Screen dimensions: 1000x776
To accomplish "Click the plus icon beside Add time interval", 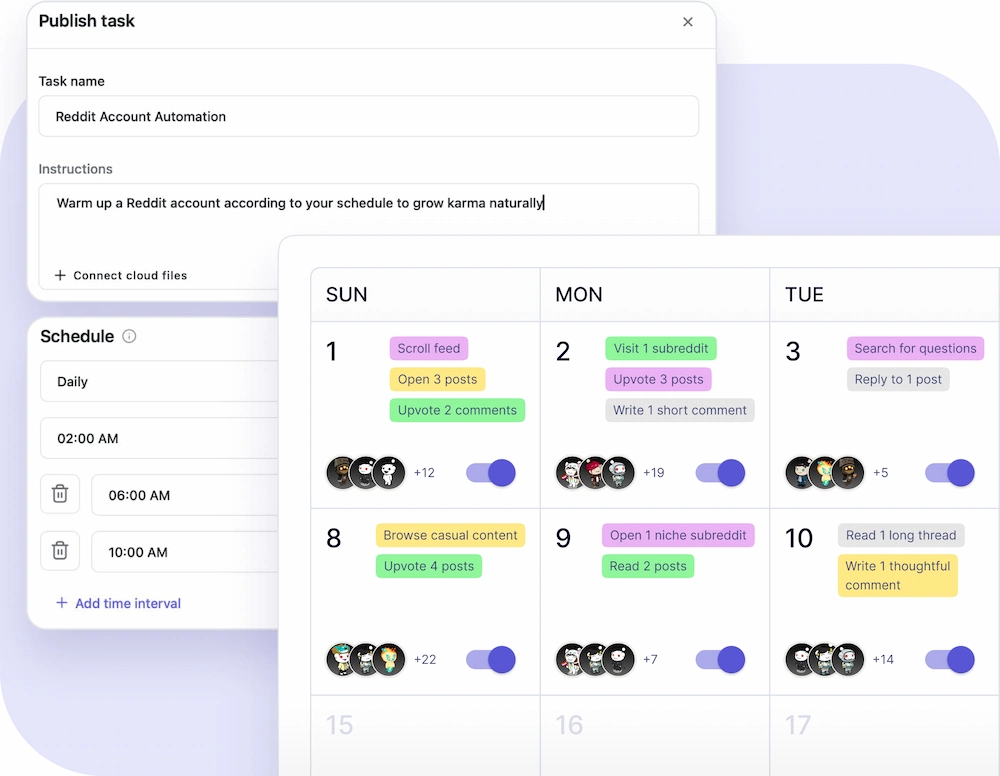I will point(60,603).
